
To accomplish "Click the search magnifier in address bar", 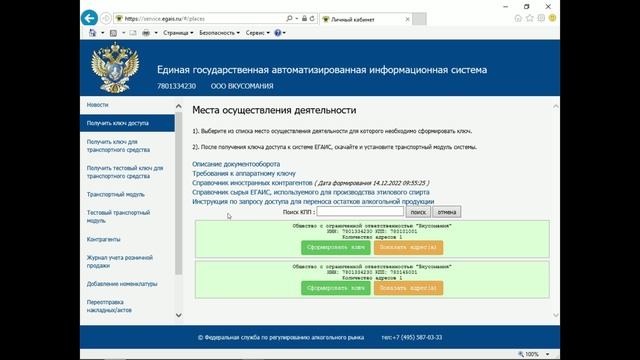I will 289,18.
